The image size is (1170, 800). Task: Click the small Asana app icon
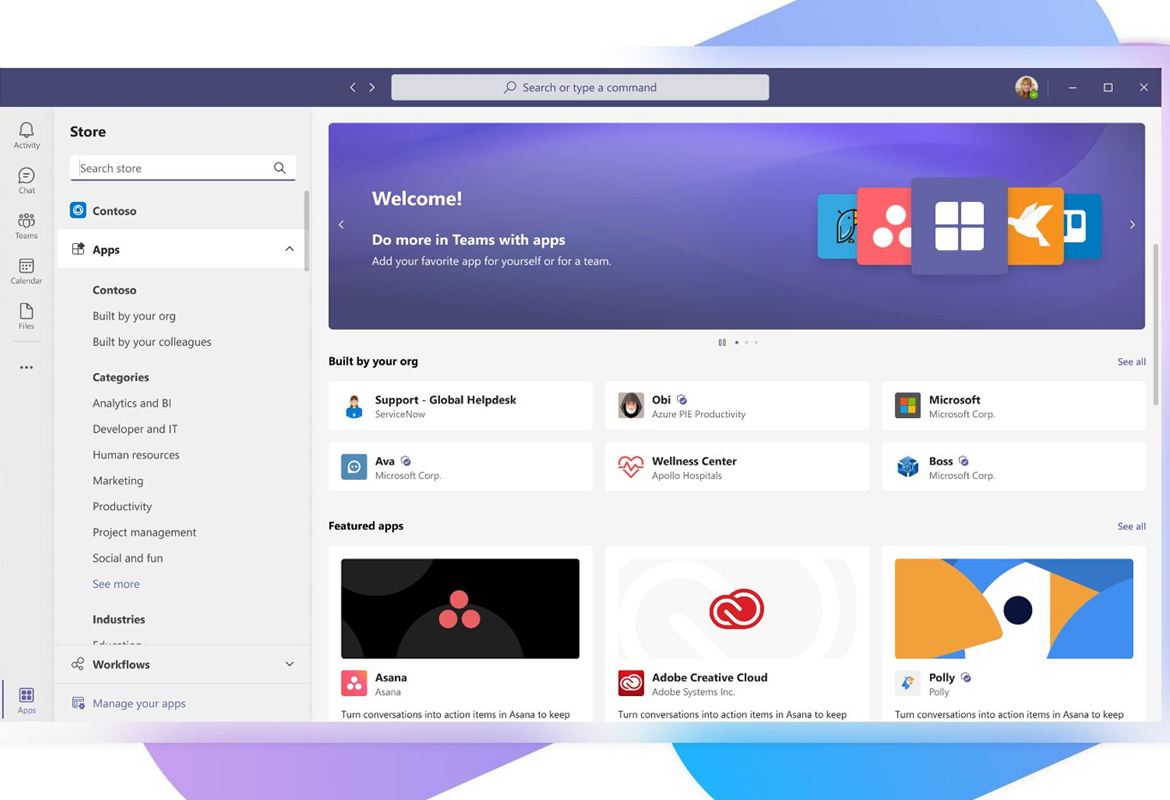click(354, 684)
